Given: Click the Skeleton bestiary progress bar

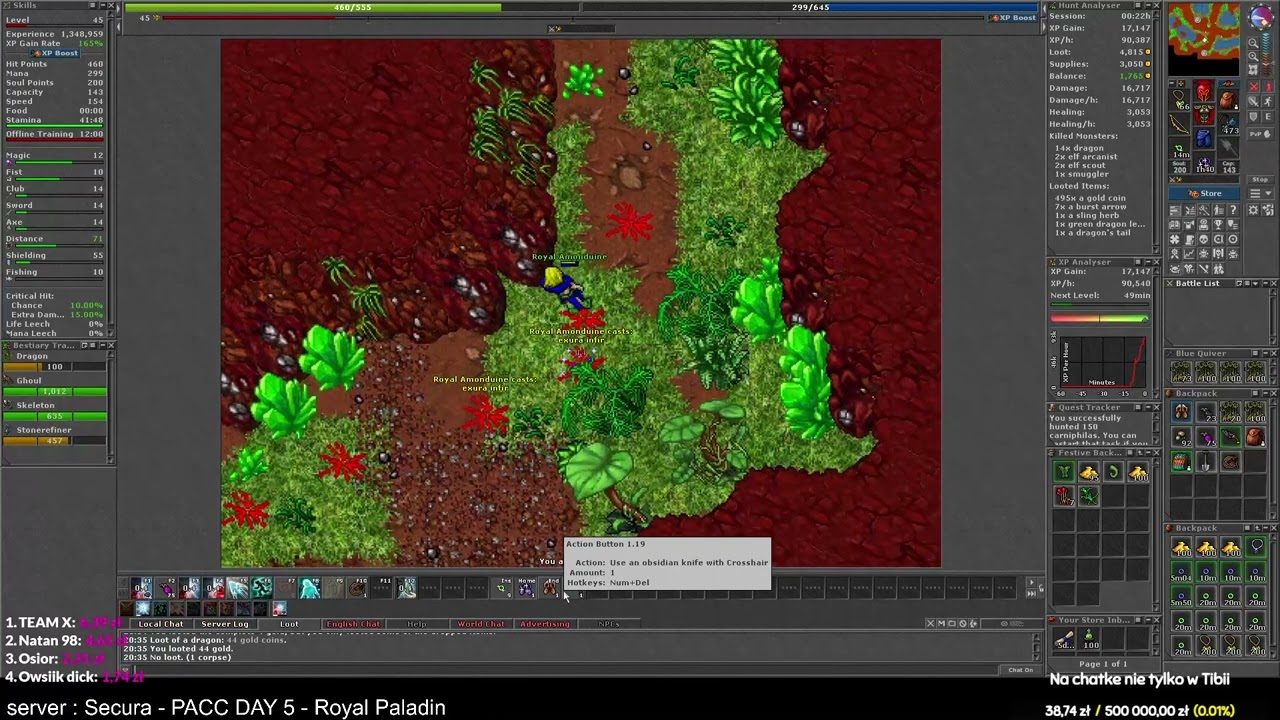Looking at the screenshot, I should [x=55, y=416].
